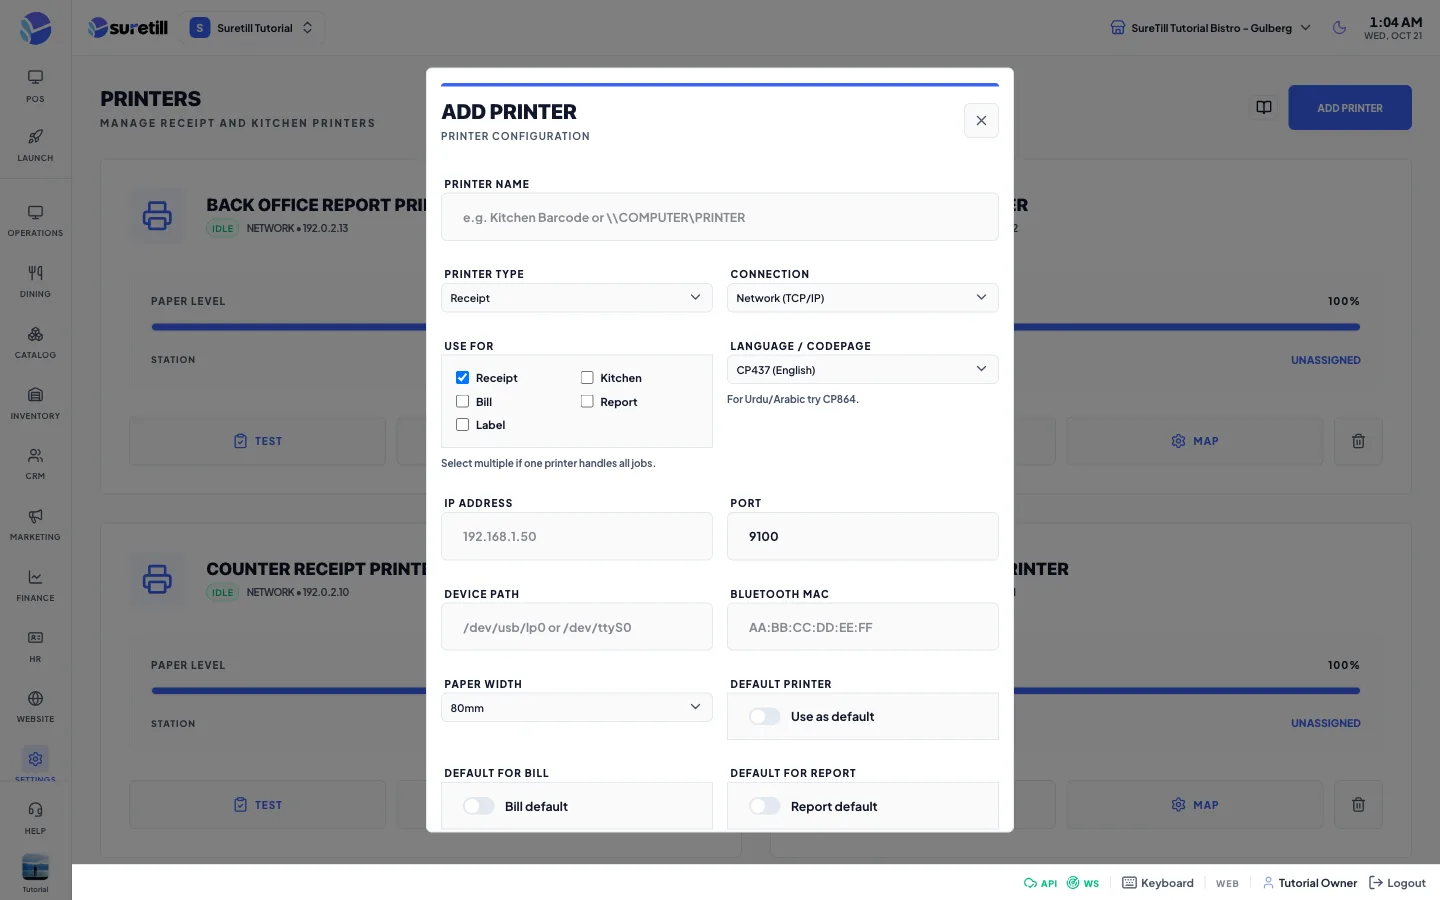Open the Paper Width dropdown
Viewport: 1440px width, 900px height.
pyautogui.click(x=576, y=708)
